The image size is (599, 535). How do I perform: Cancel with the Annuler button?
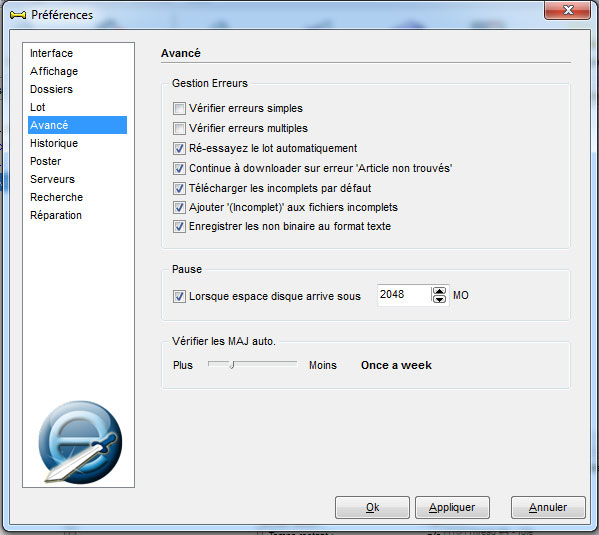(x=548, y=507)
